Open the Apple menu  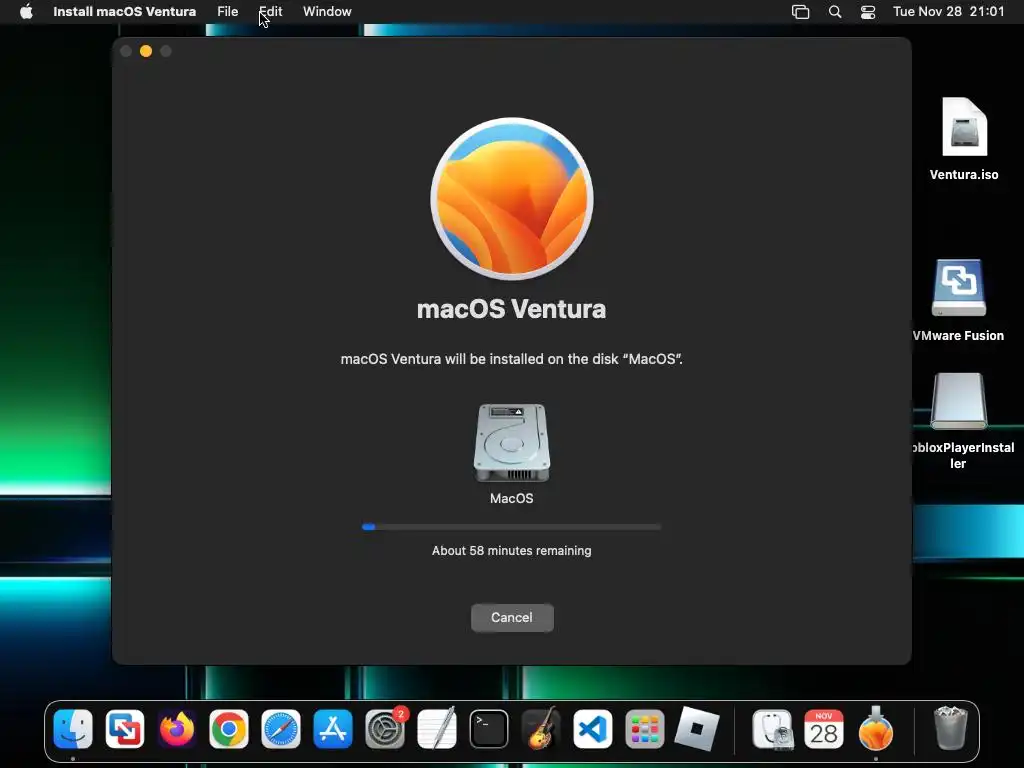point(26,11)
